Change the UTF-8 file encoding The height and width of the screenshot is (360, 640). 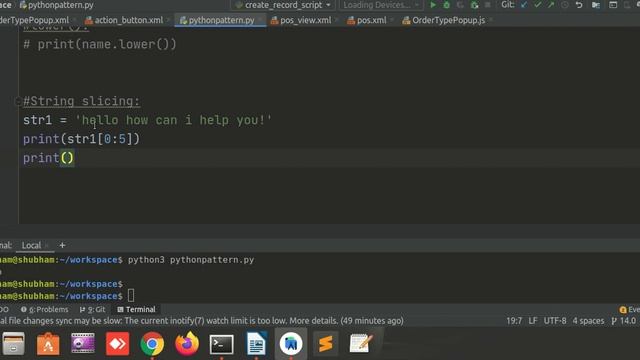tap(555, 321)
